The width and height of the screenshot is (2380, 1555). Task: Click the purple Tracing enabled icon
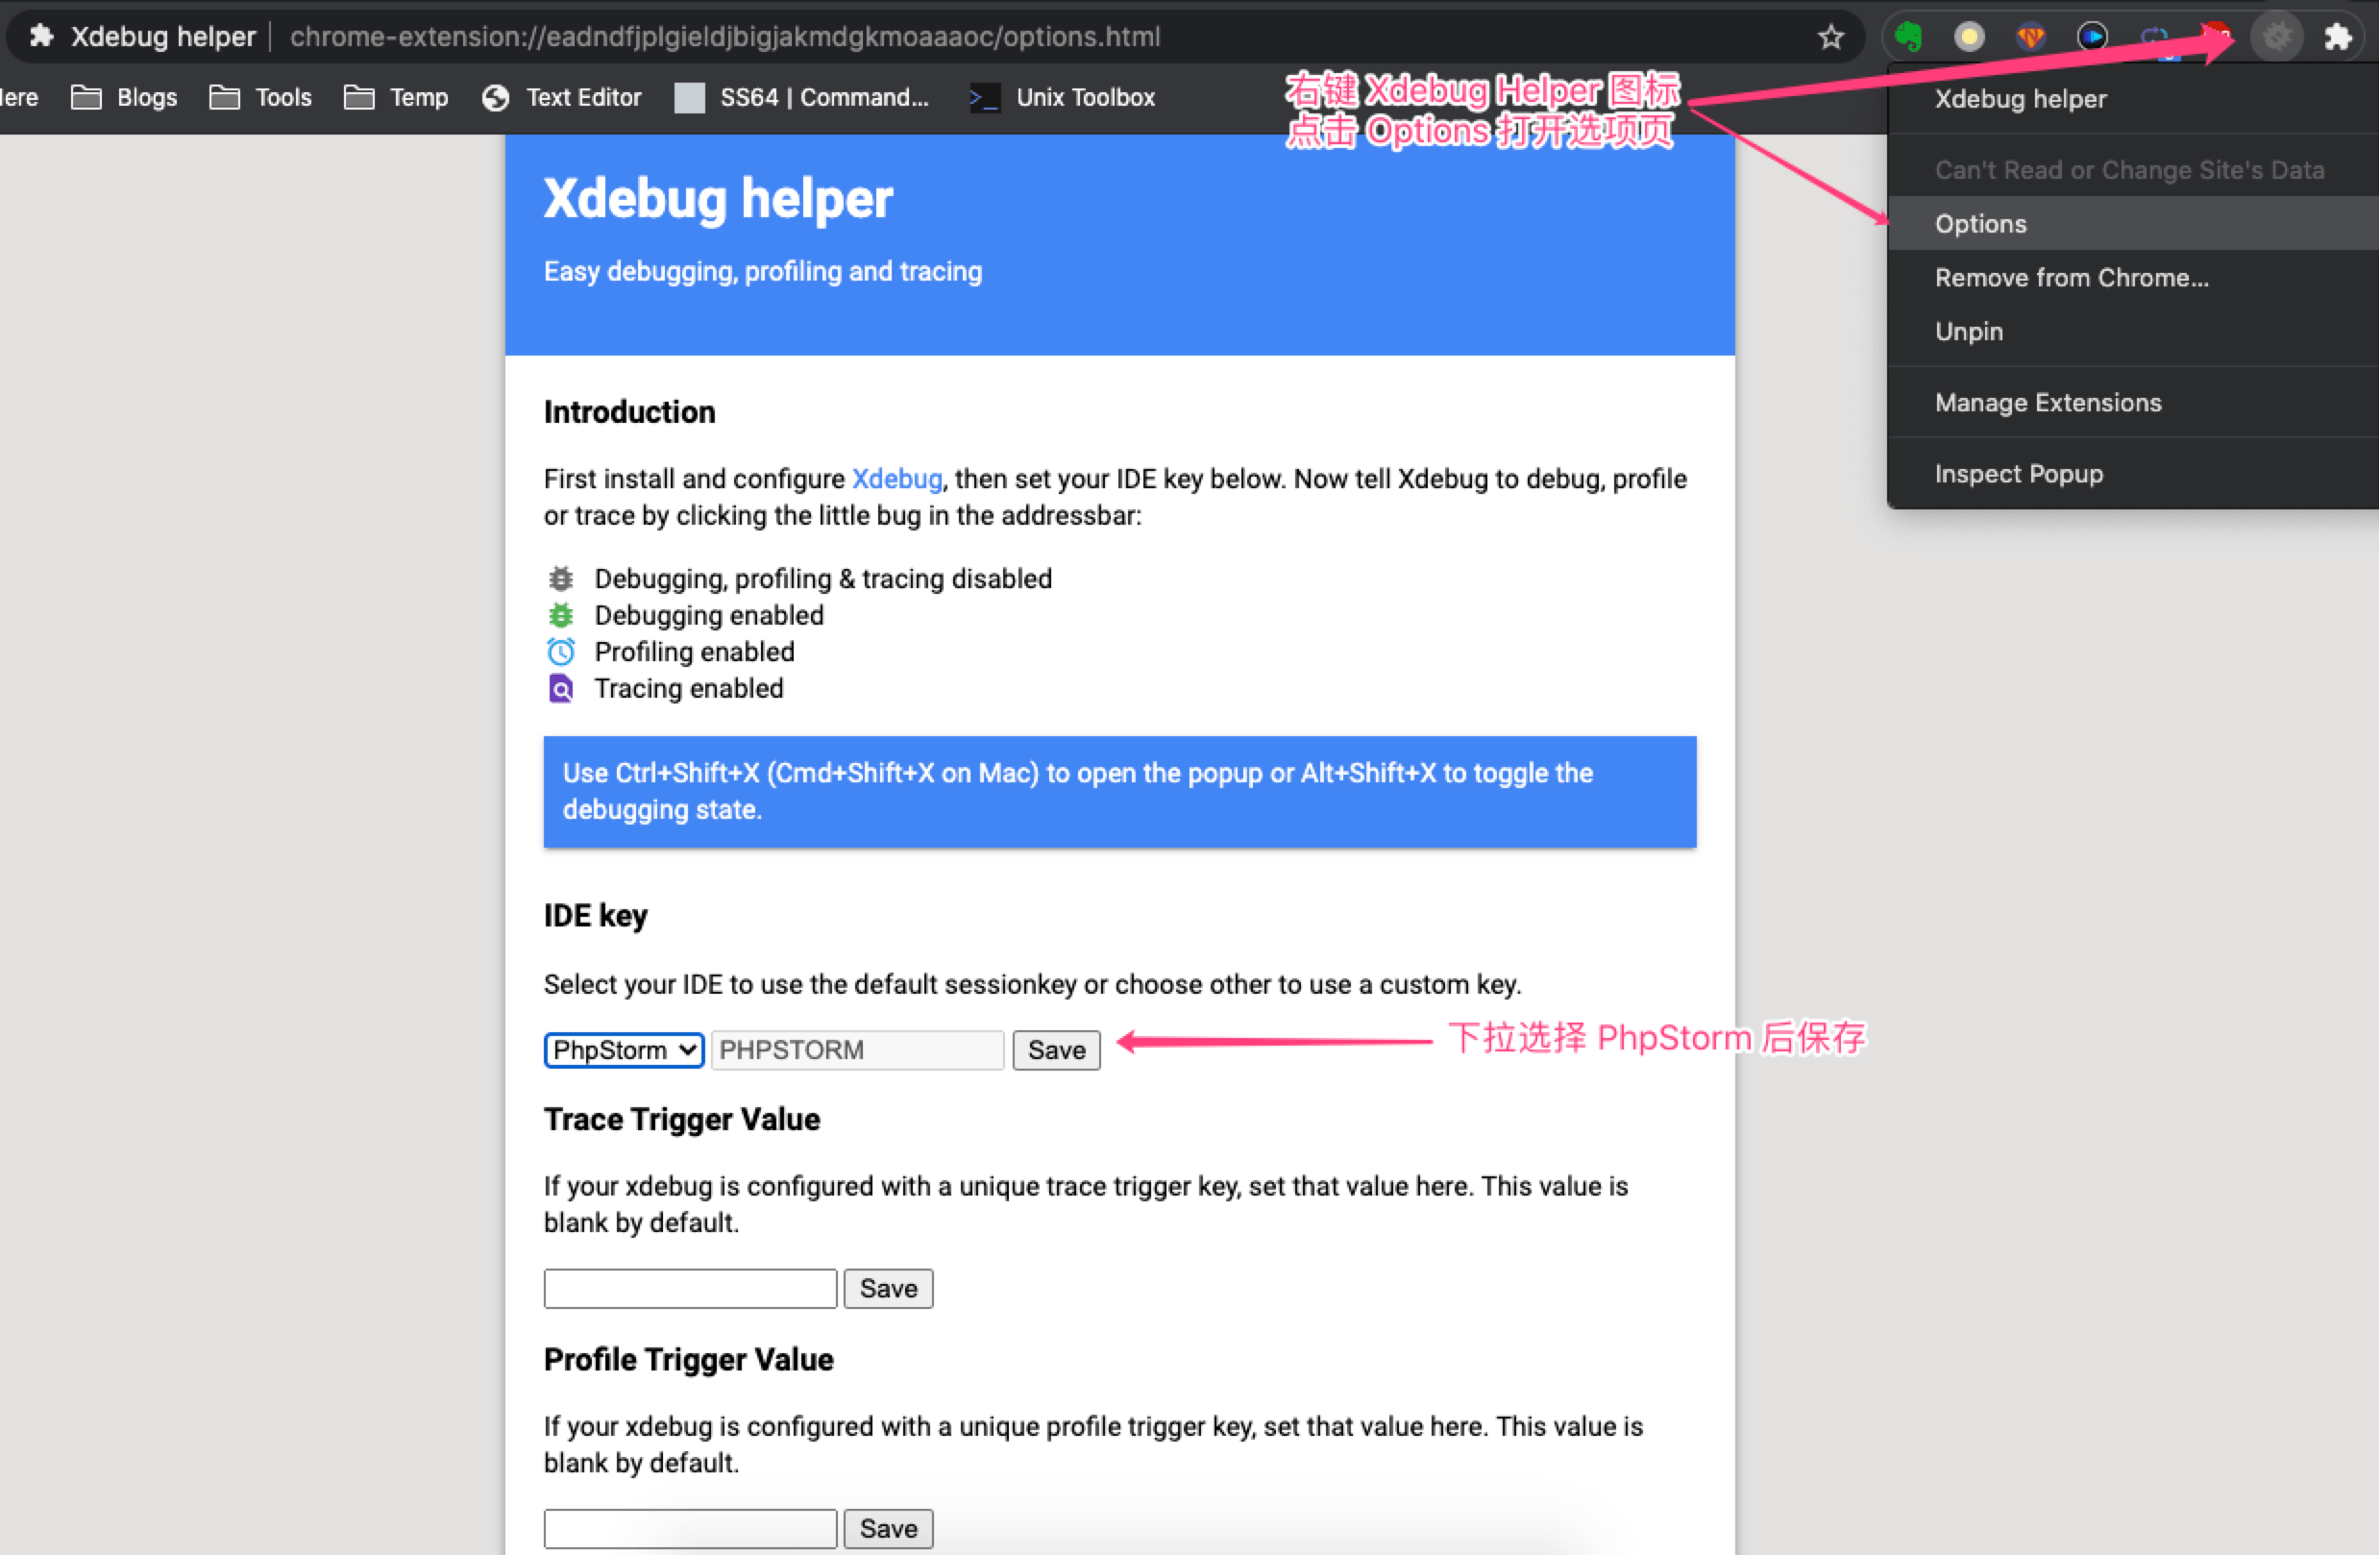coord(561,689)
